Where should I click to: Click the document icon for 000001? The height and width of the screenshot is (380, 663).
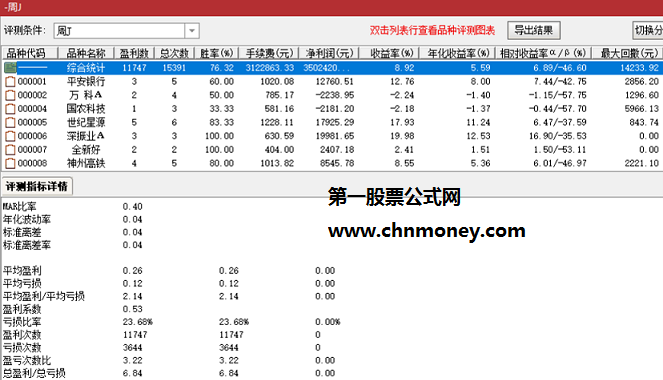[x=10, y=82]
